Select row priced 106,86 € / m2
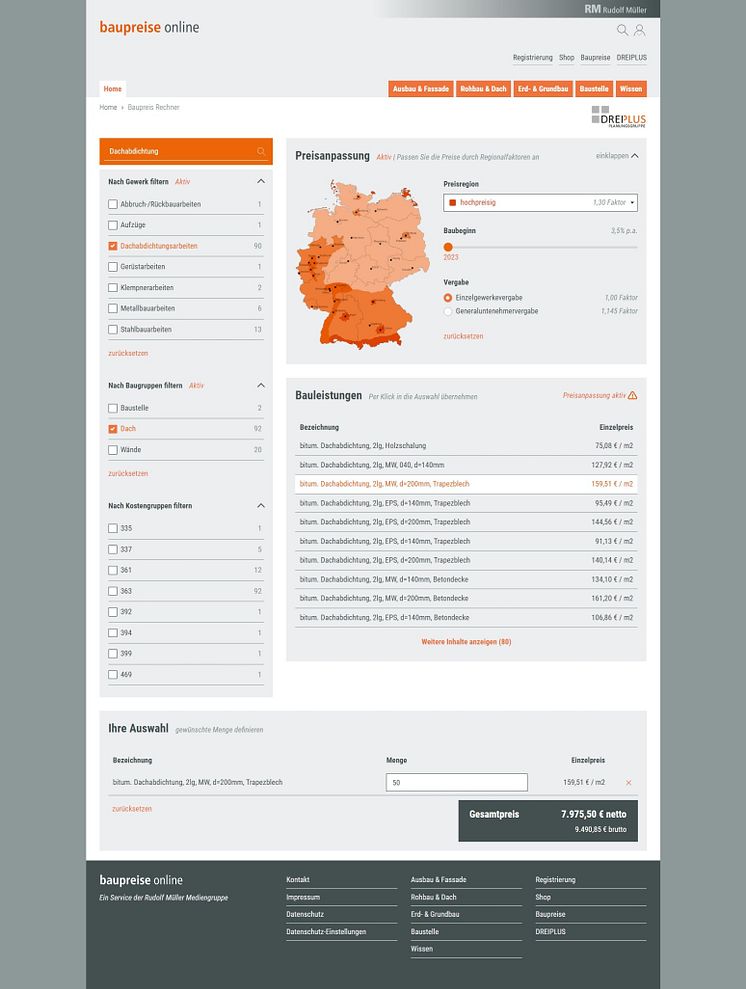 coord(466,617)
